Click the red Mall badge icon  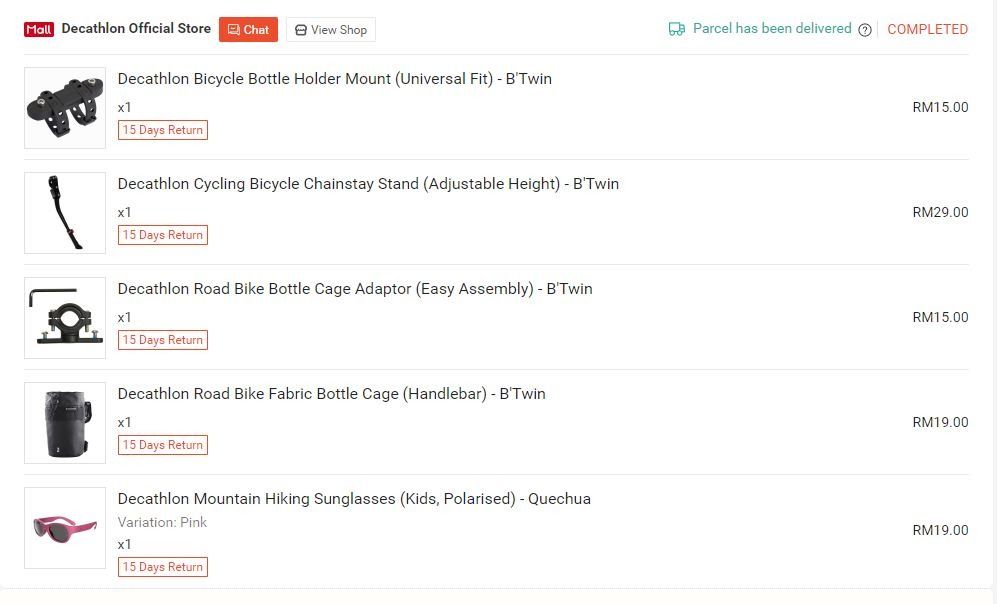point(39,29)
